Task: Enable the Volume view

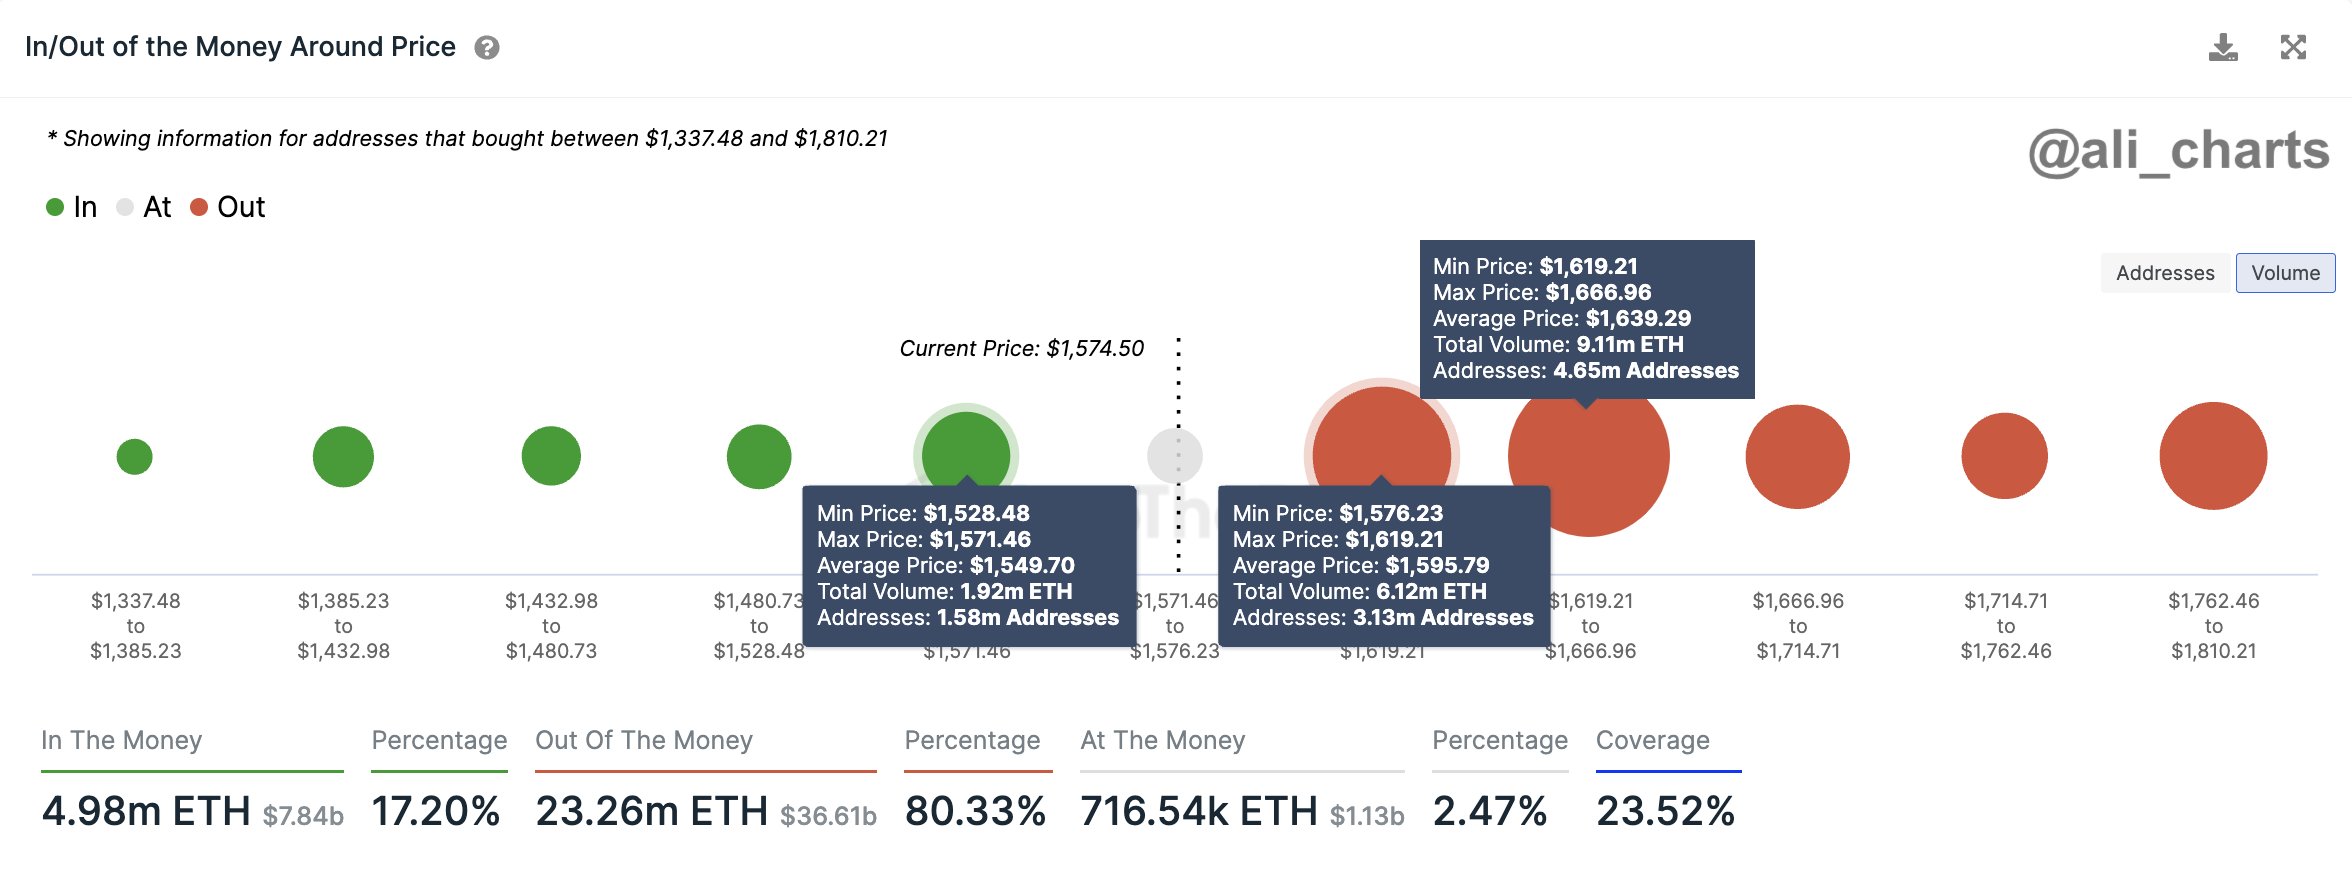Action: click(2285, 272)
